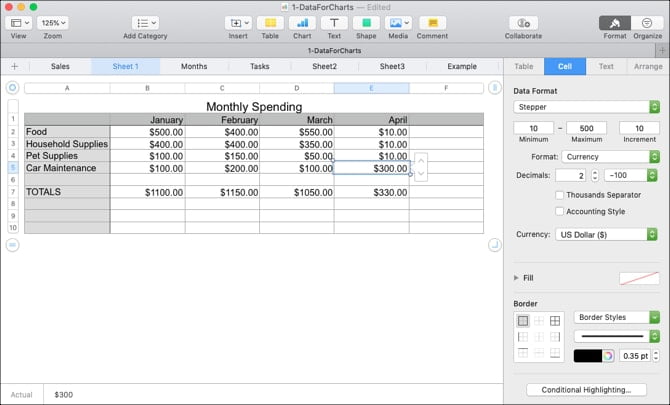Click the Add Category button

coord(145,22)
